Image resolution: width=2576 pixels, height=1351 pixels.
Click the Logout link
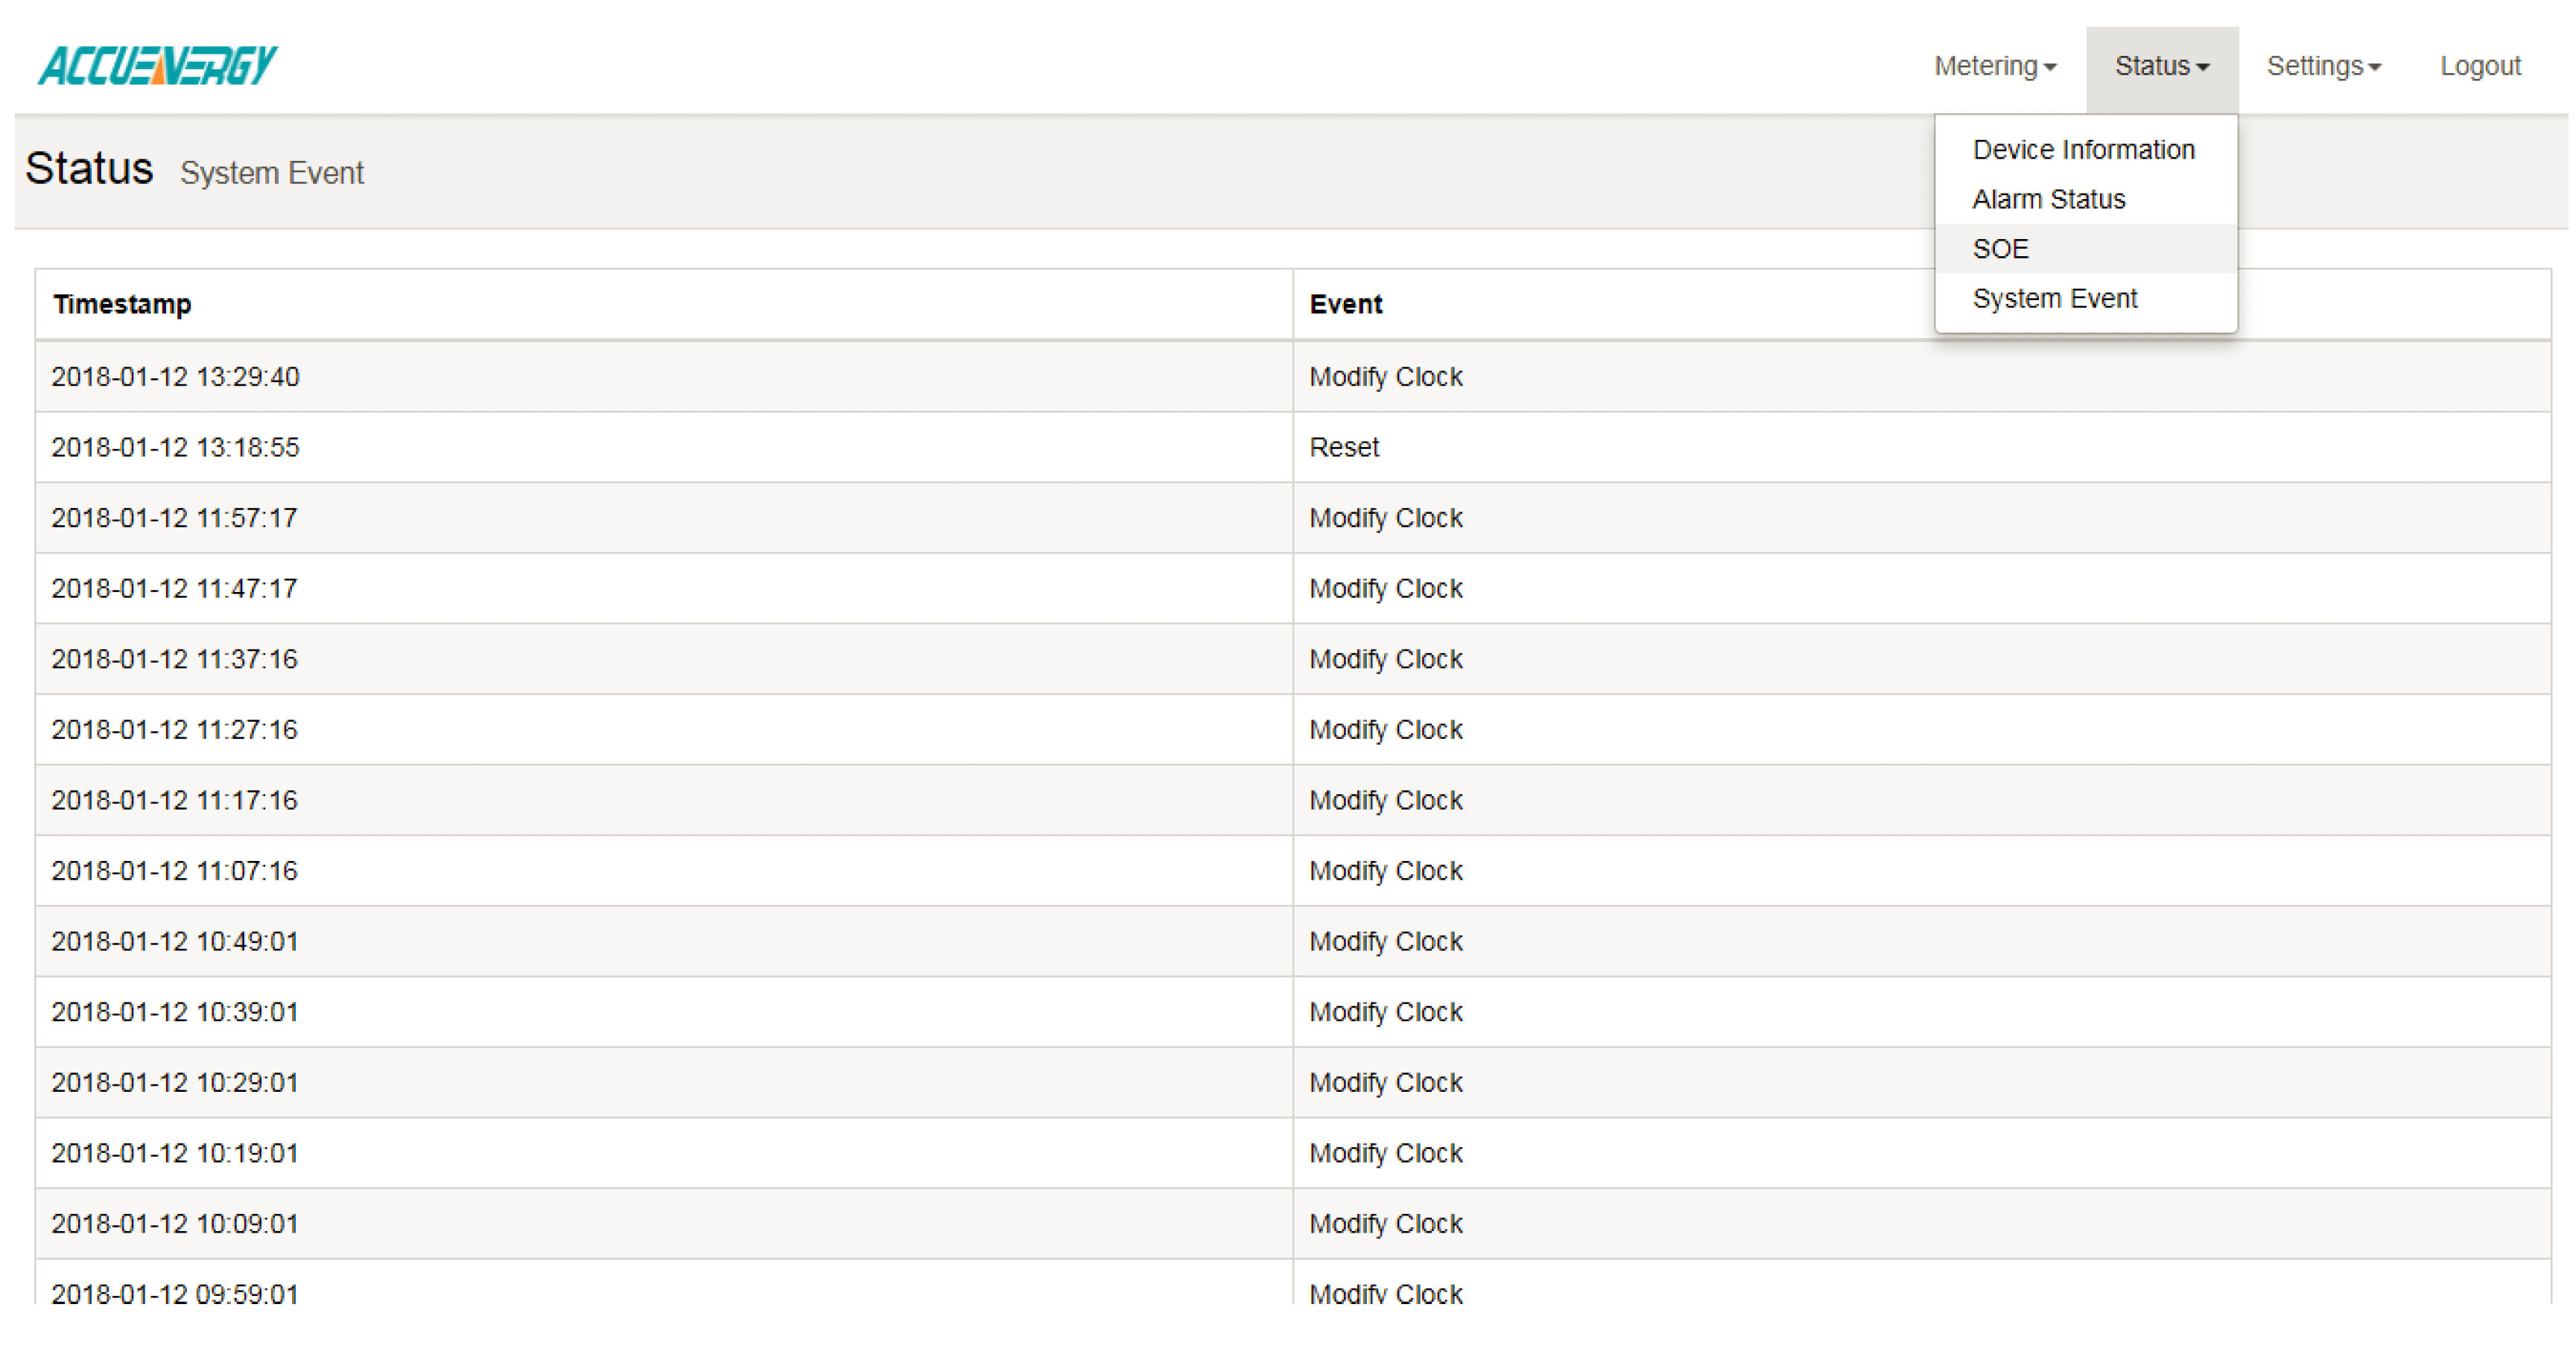point(2479,66)
